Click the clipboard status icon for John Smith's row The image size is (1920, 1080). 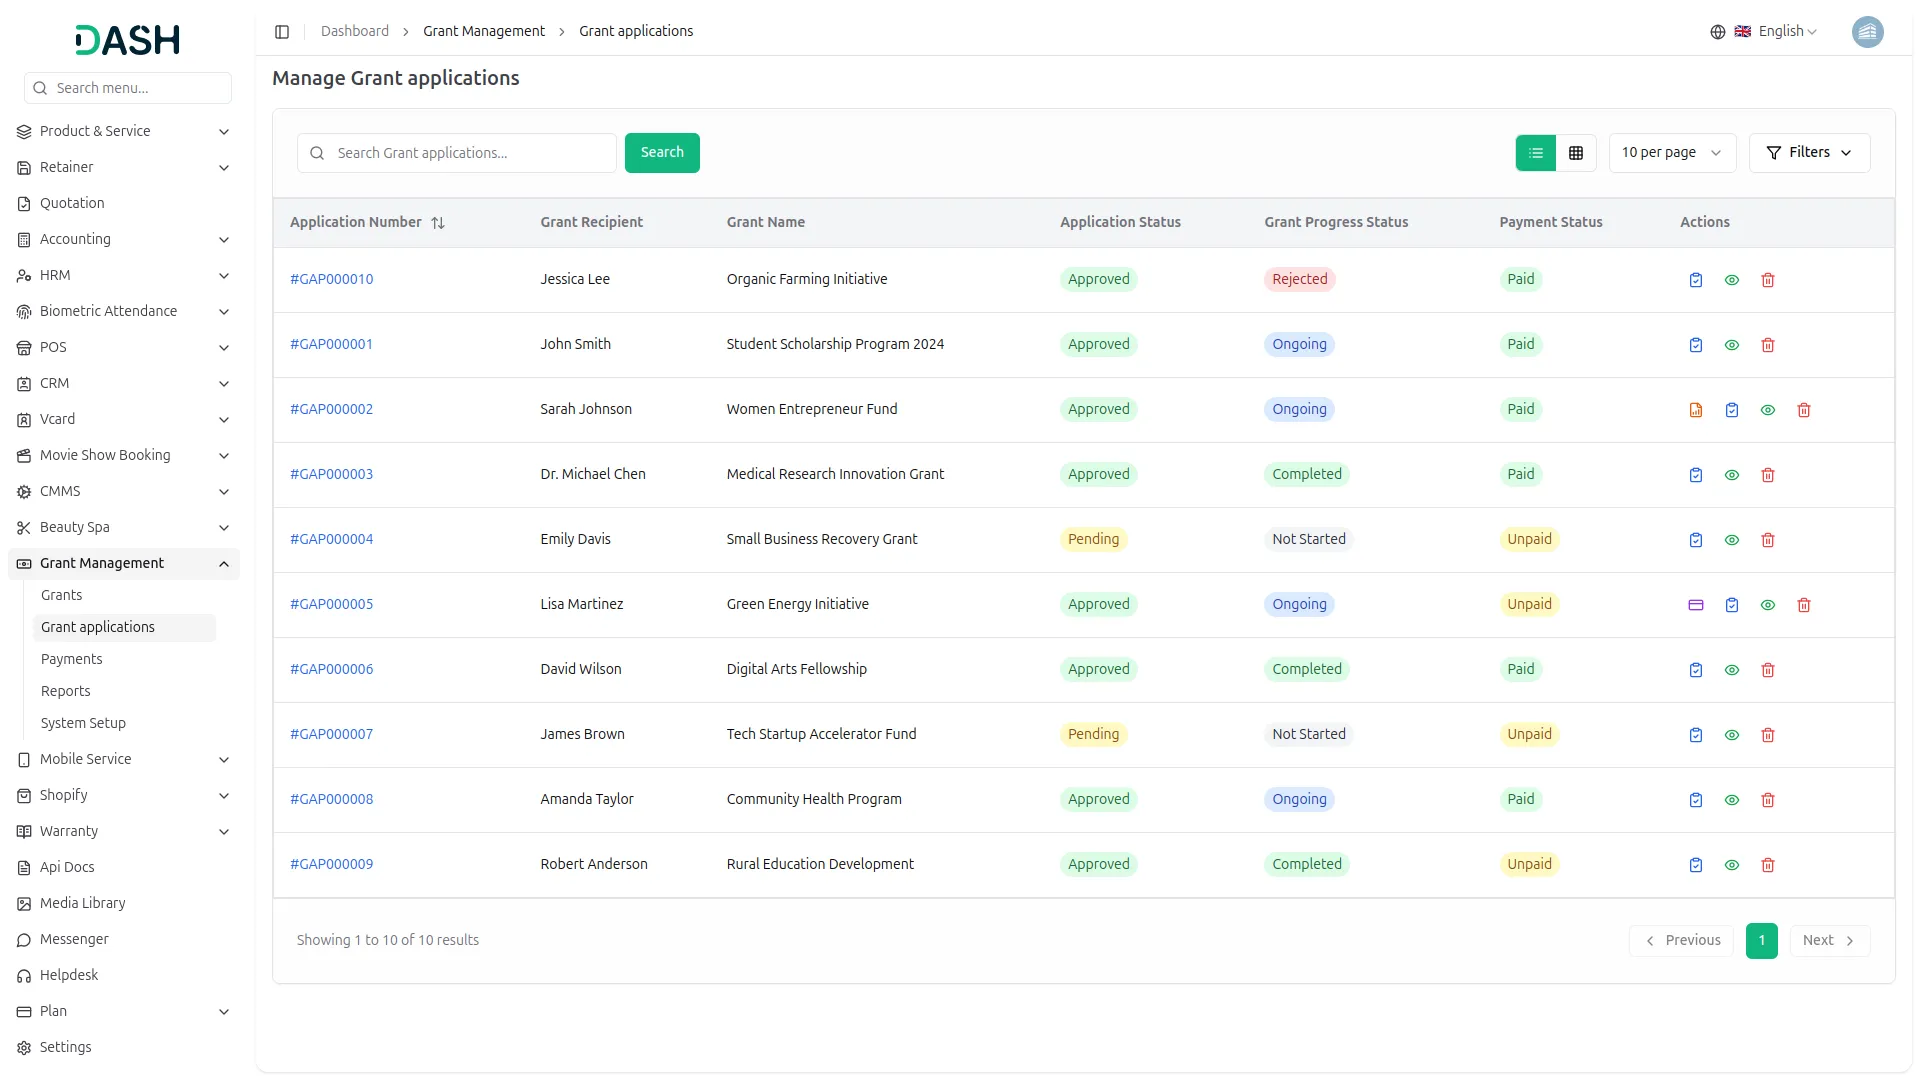point(1695,344)
